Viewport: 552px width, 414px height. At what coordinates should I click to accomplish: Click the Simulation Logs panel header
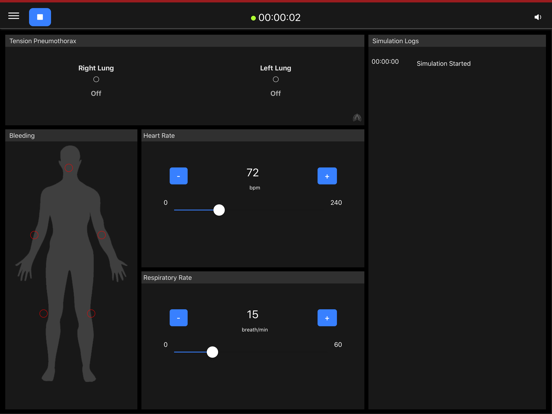tap(457, 41)
